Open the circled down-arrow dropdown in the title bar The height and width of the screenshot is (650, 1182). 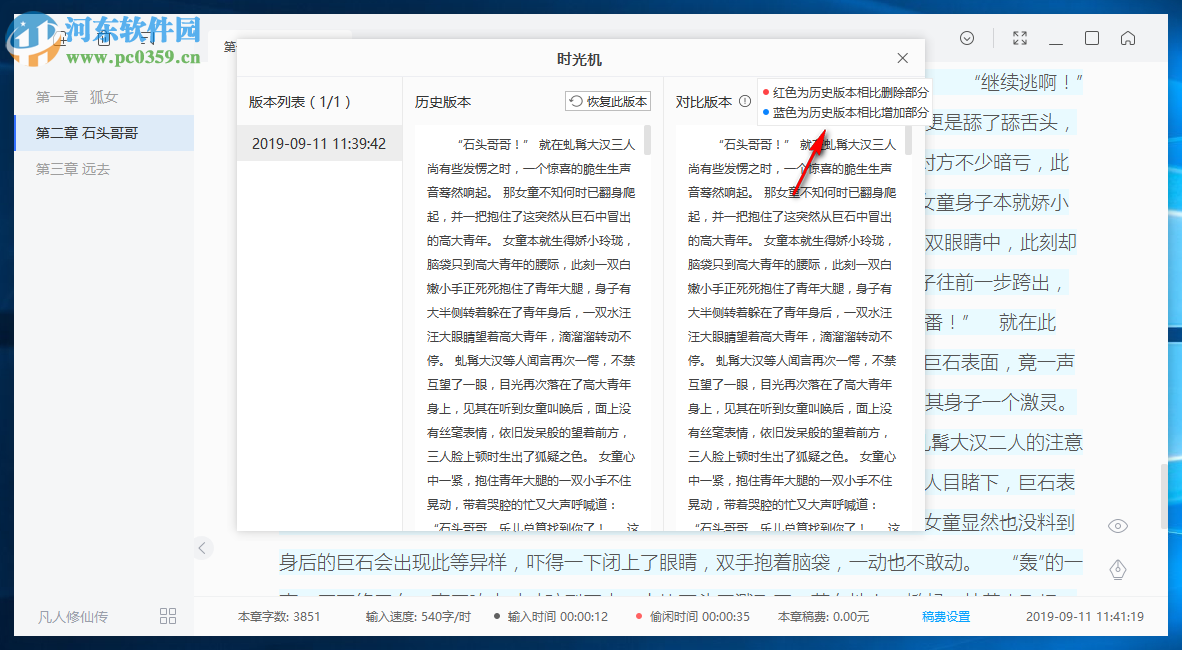(x=967, y=38)
